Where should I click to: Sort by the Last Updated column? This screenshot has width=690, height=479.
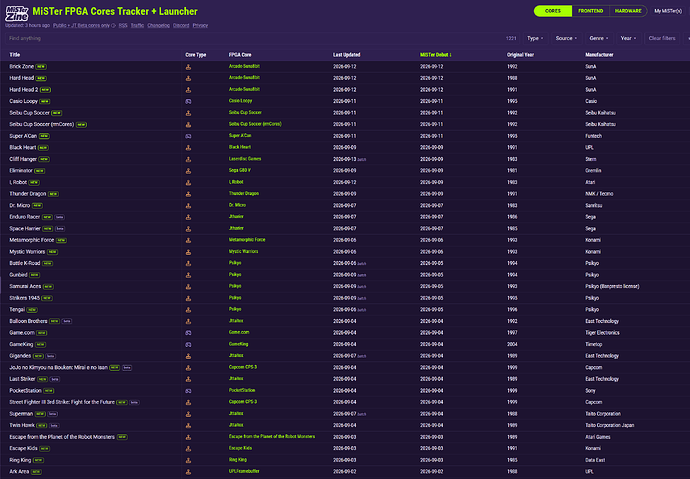tap(346, 55)
